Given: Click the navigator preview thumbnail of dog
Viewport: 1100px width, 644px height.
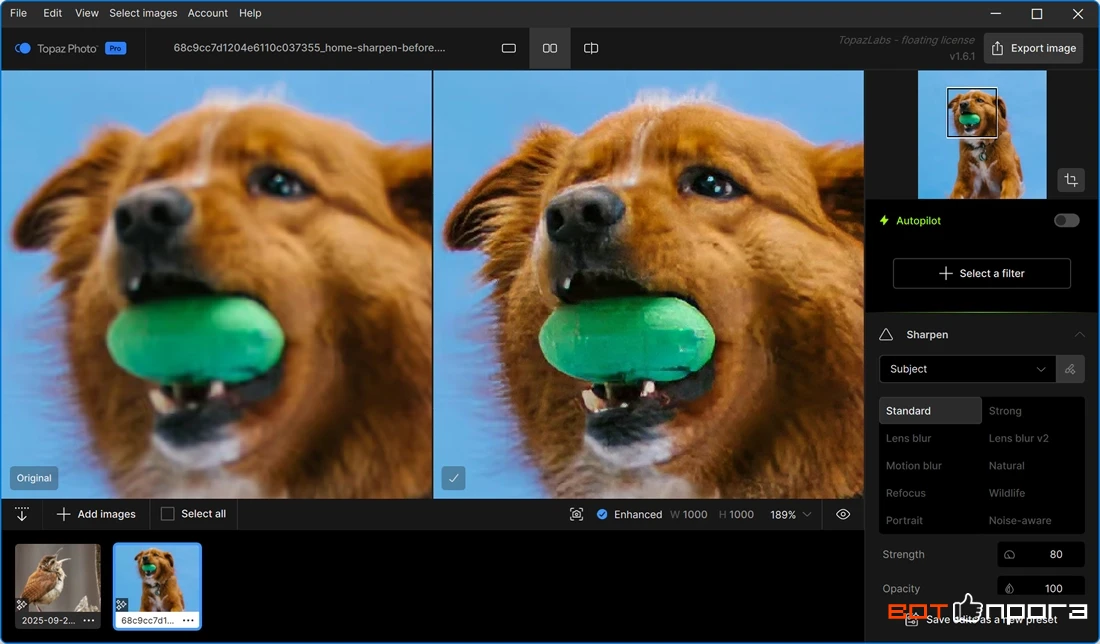Looking at the screenshot, I should click(x=981, y=135).
